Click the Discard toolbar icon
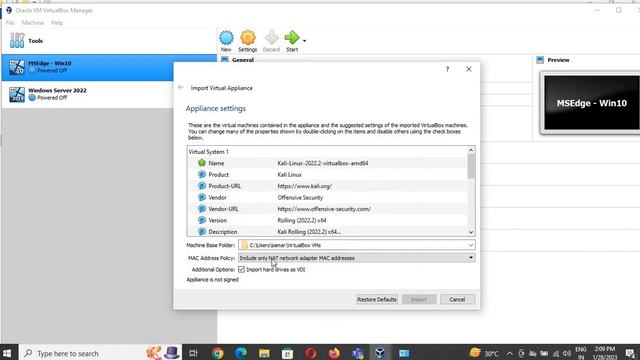Image resolution: width=640 pixels, height=360 pixels. 271,38
